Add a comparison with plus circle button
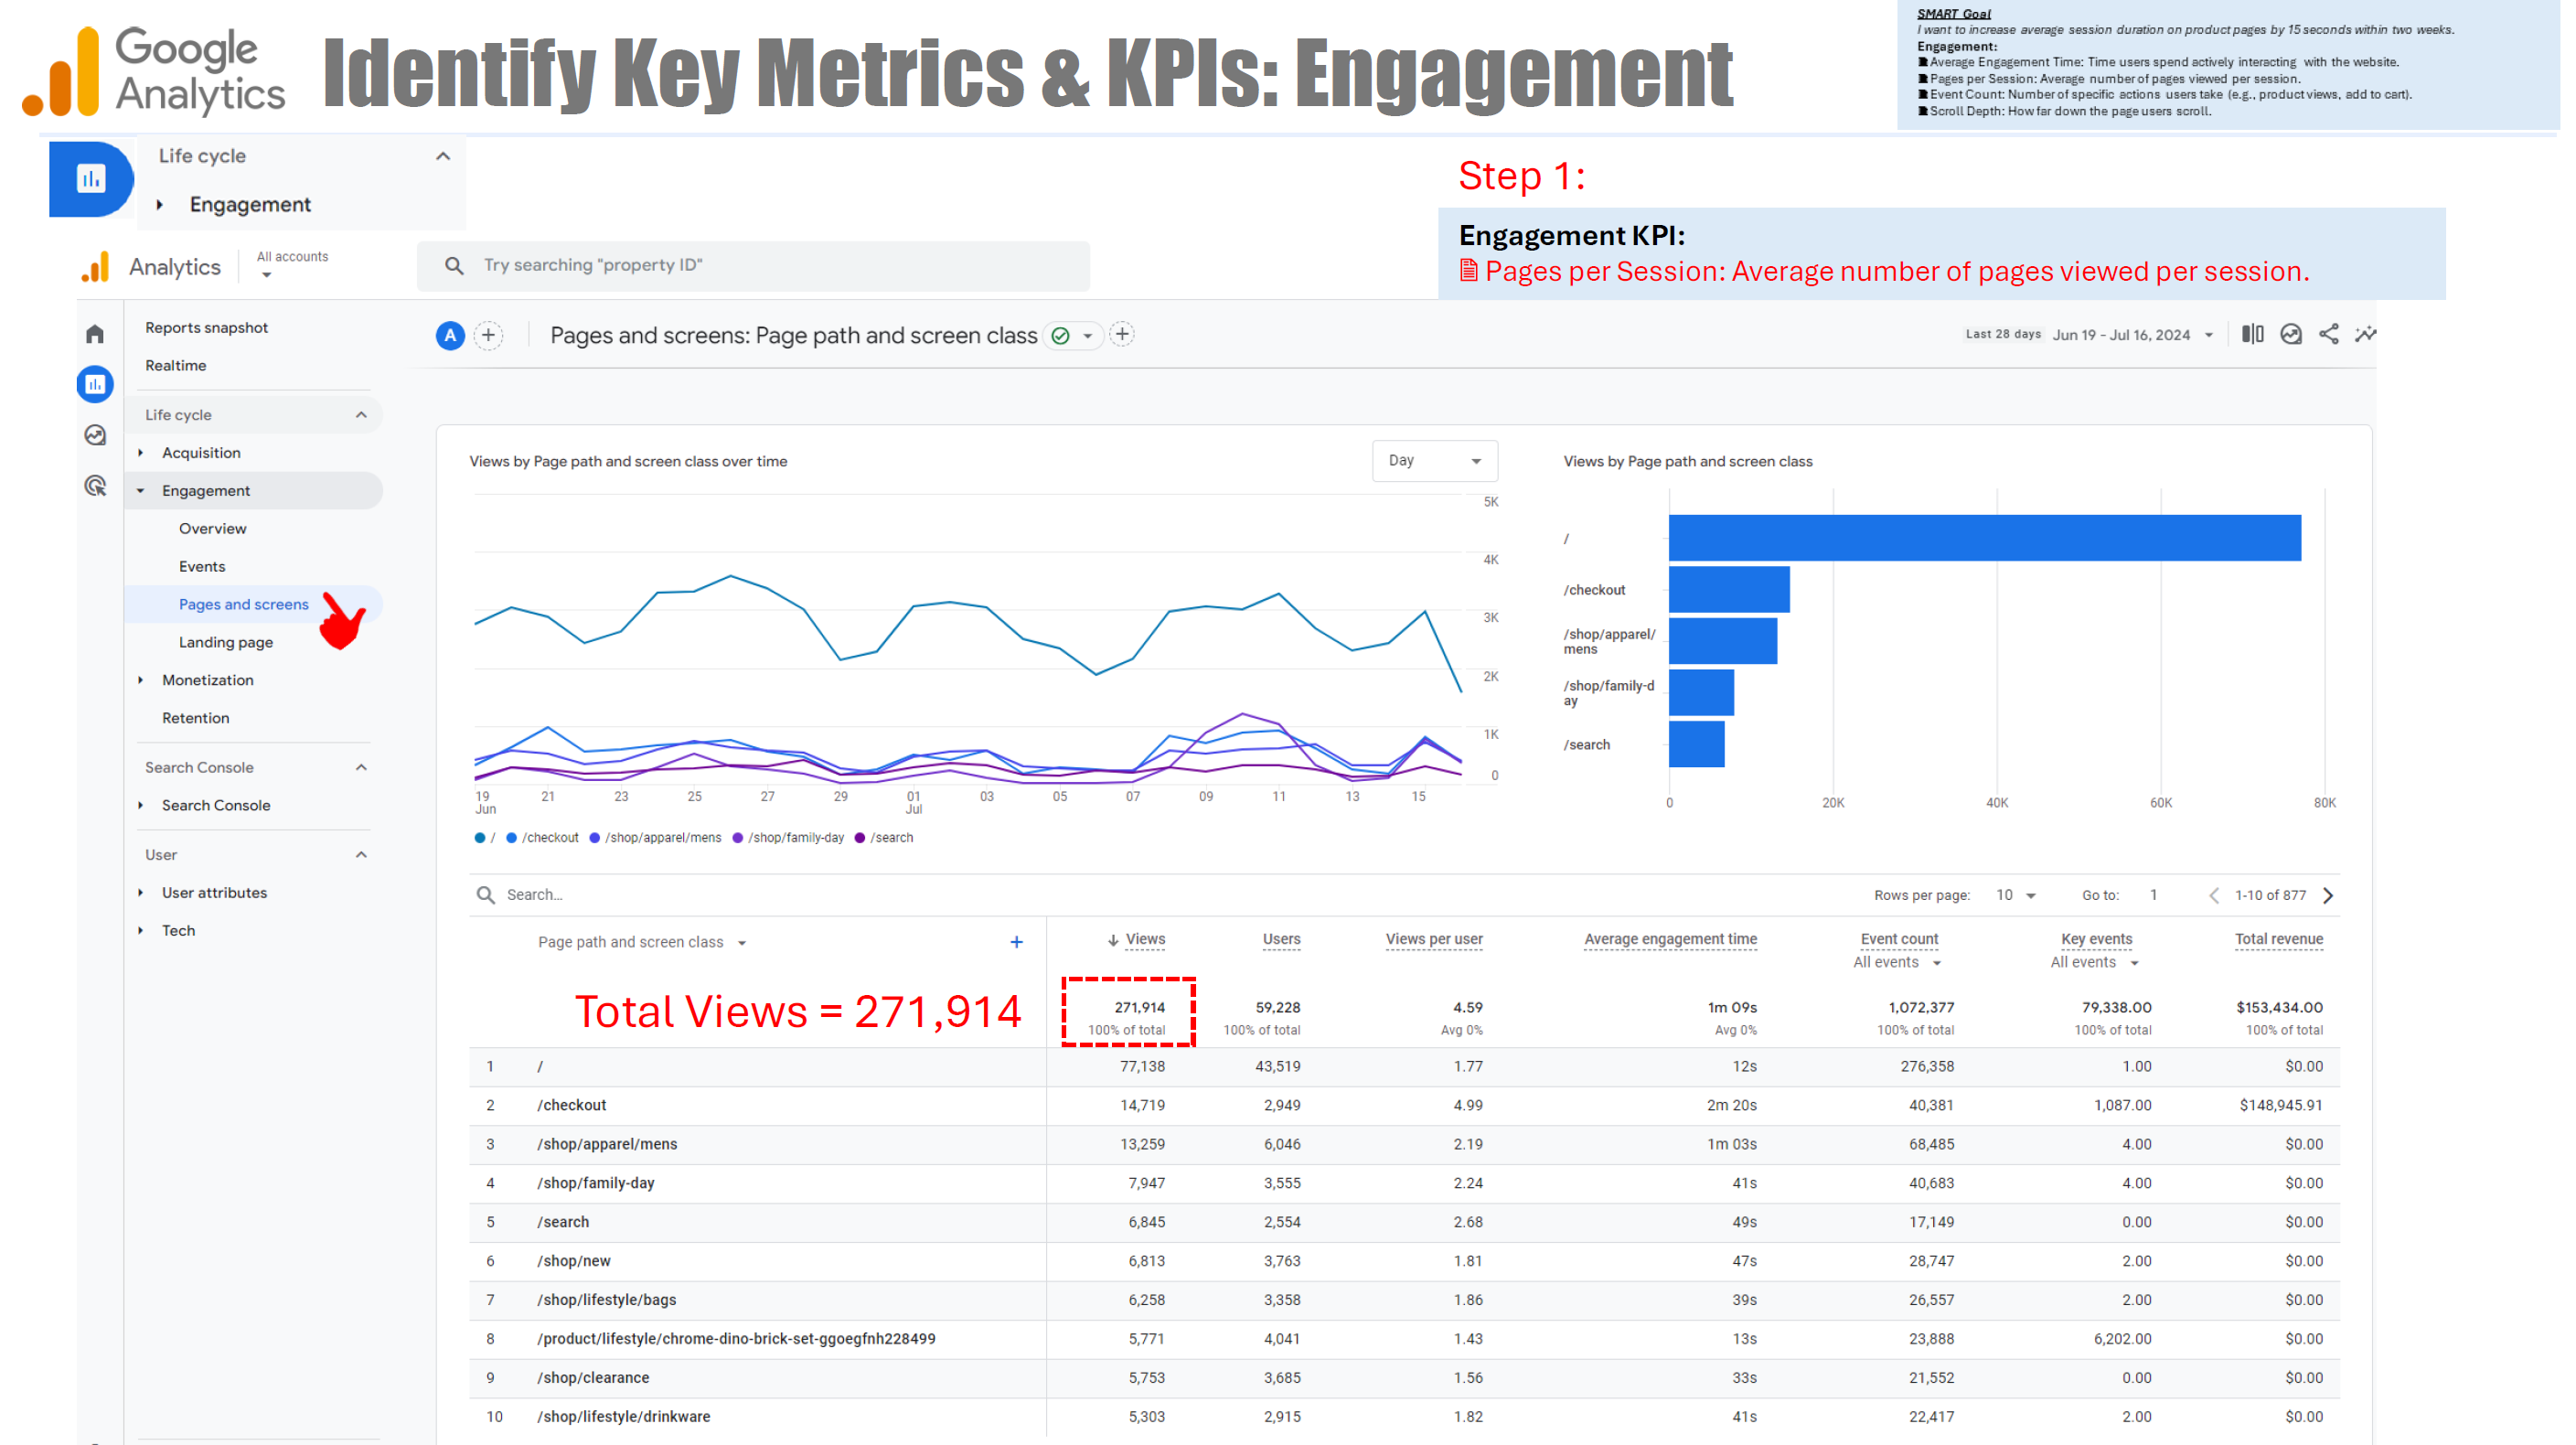 click(488, 335)
